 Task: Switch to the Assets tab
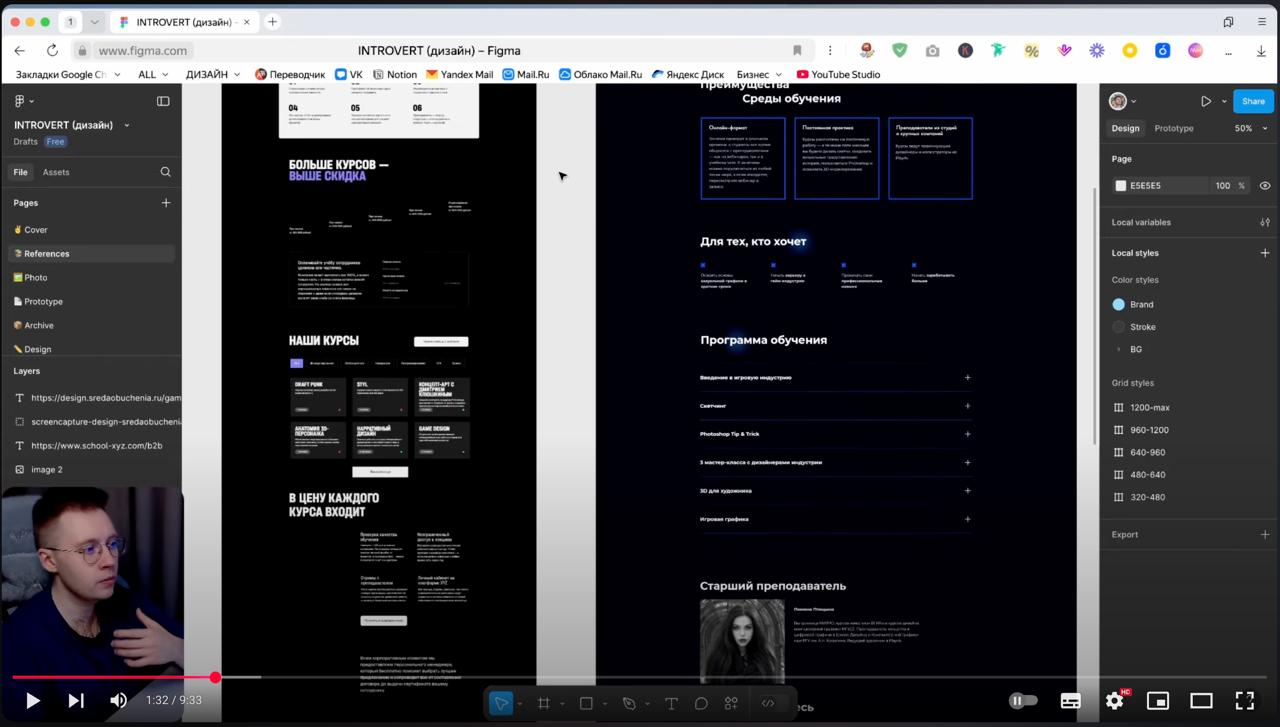point(56,172)
